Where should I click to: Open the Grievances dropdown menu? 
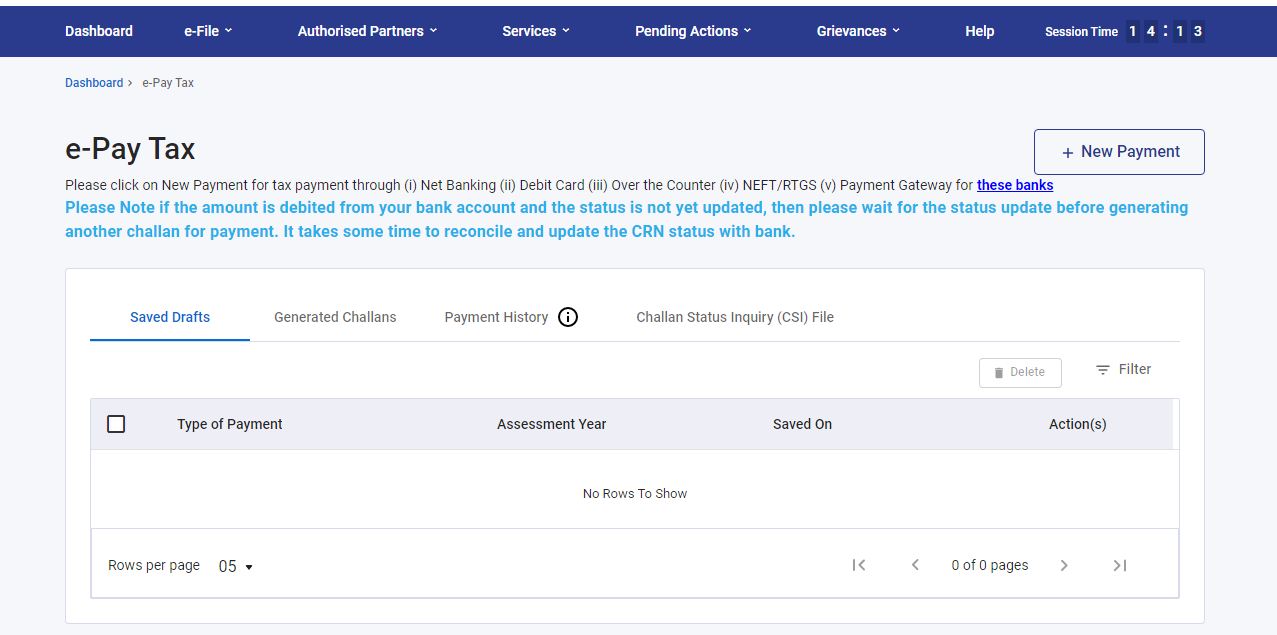(x=858, y=31)
